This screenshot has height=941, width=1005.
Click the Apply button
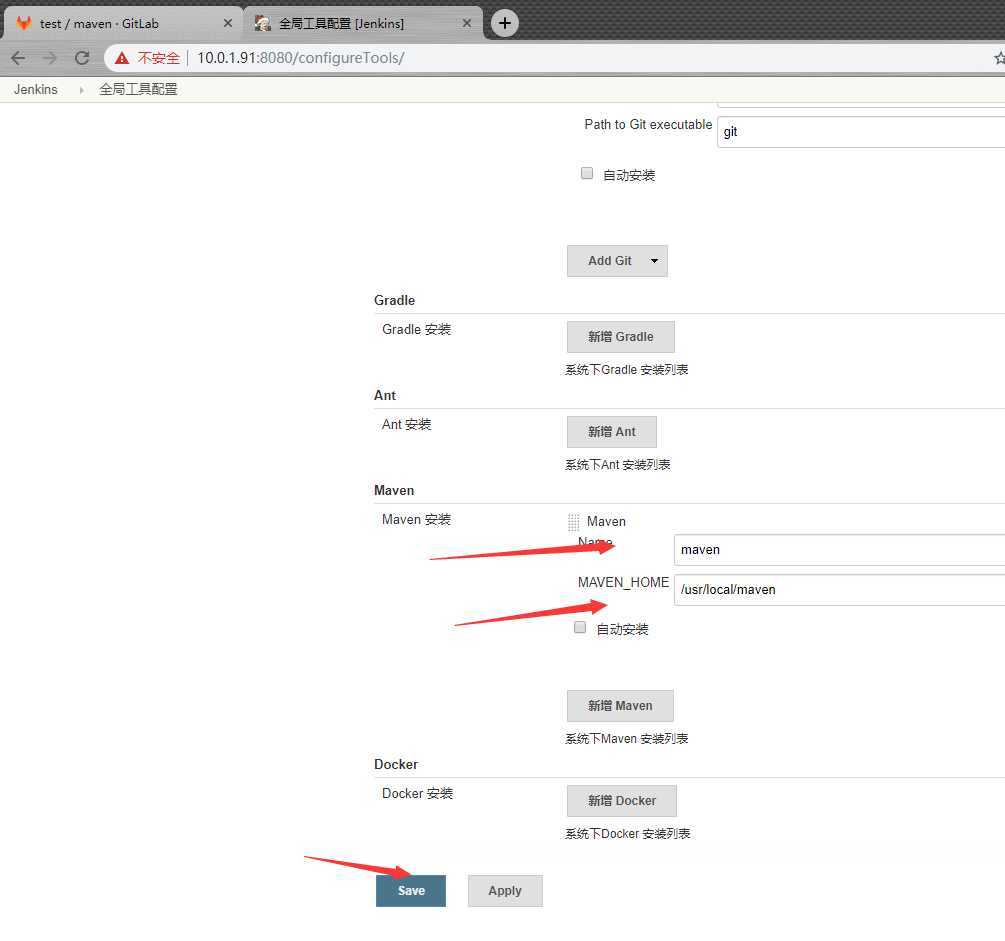click(x=505, y=891)
